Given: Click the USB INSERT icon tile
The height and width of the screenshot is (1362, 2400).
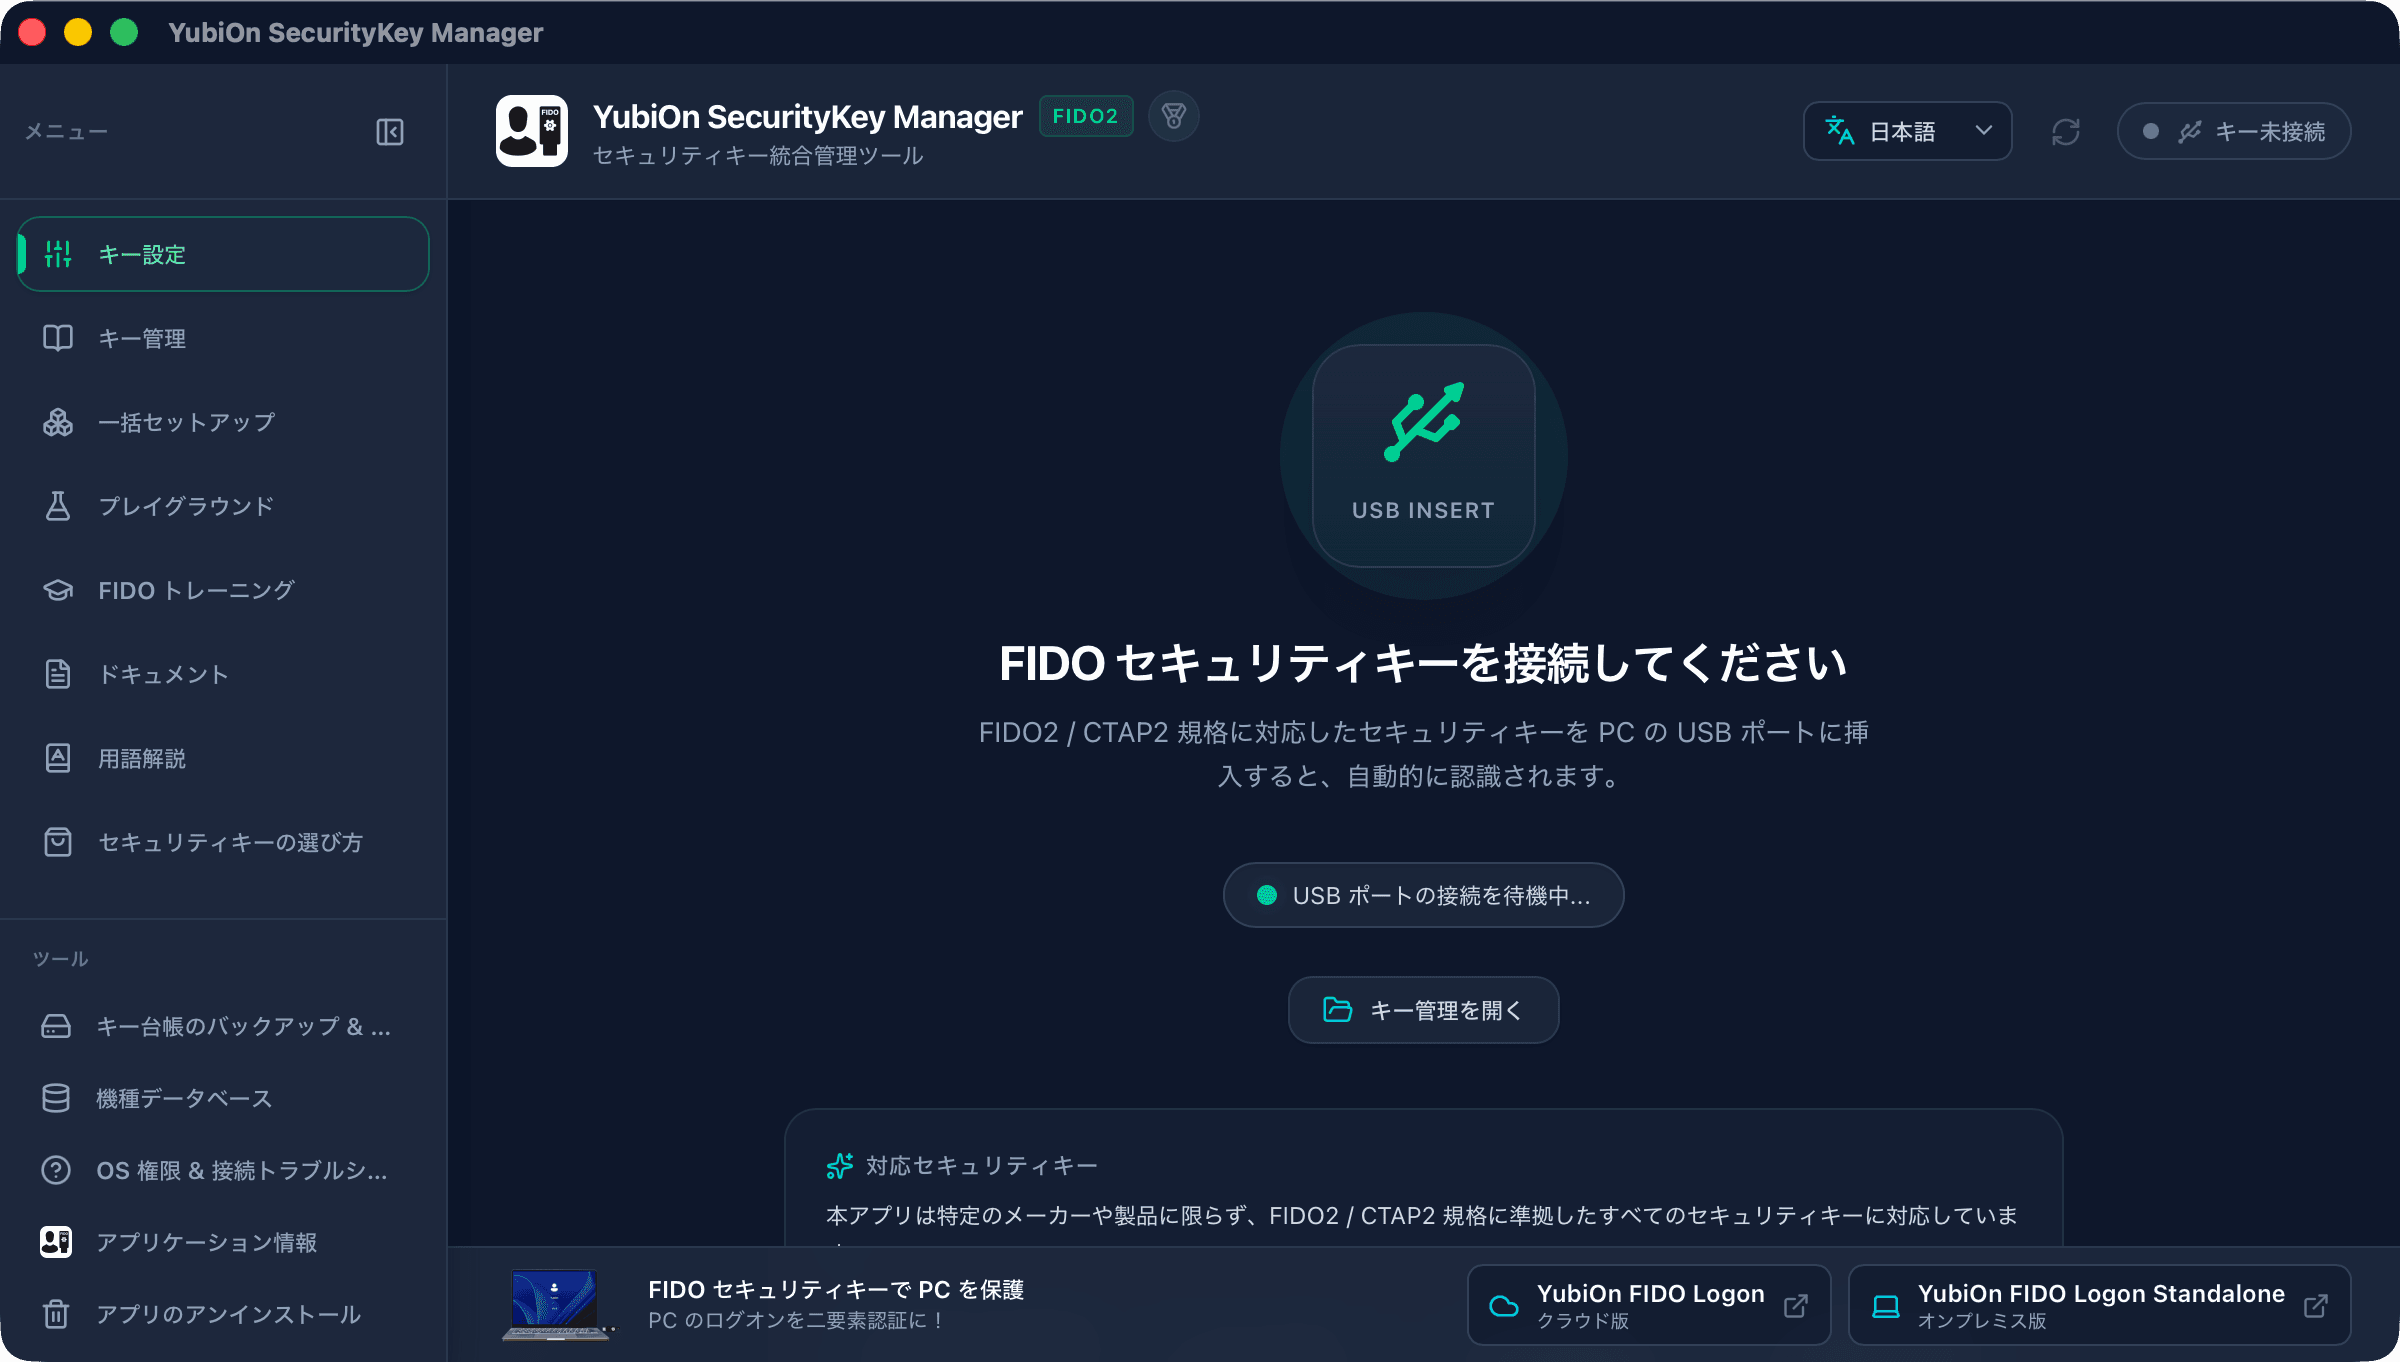Looking at the screenshot, I should (1424, 456).
